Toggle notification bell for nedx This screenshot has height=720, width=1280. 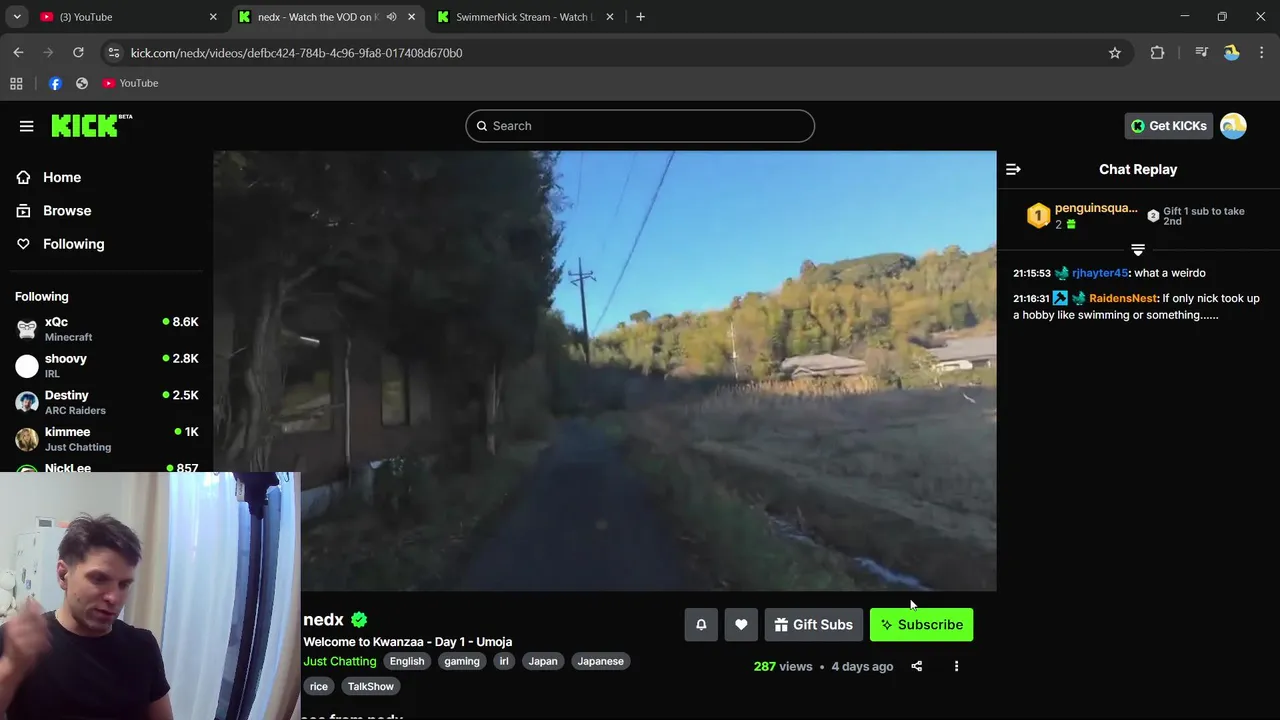tap(701, 625)
